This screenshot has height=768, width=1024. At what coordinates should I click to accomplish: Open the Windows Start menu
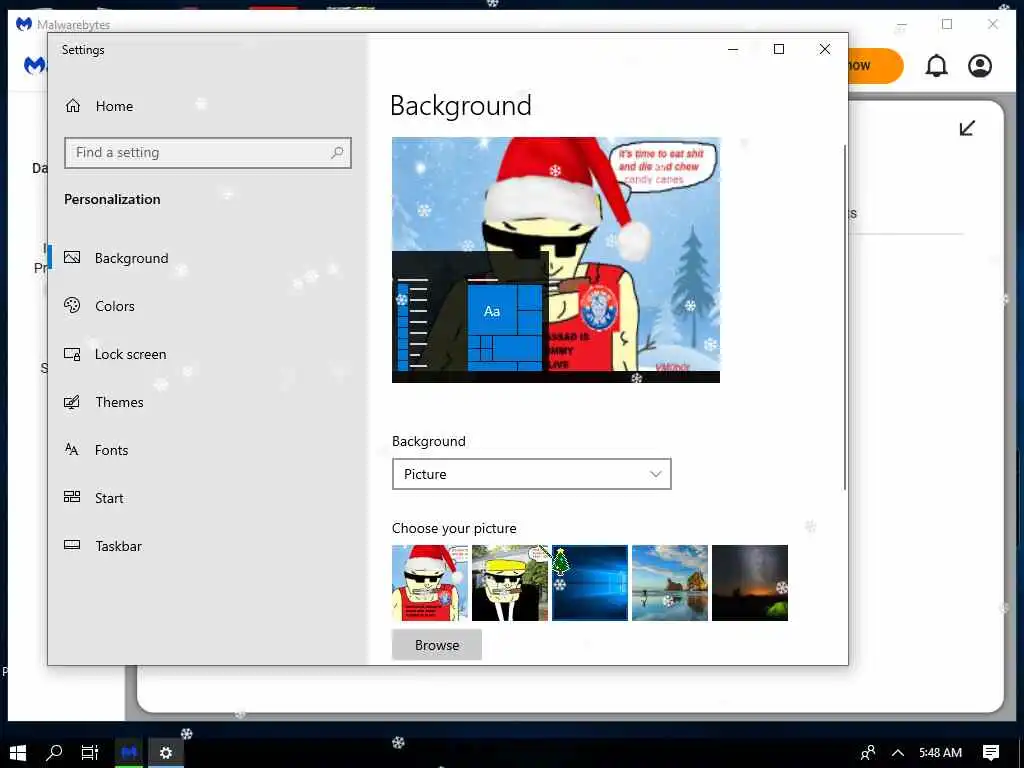18,753
